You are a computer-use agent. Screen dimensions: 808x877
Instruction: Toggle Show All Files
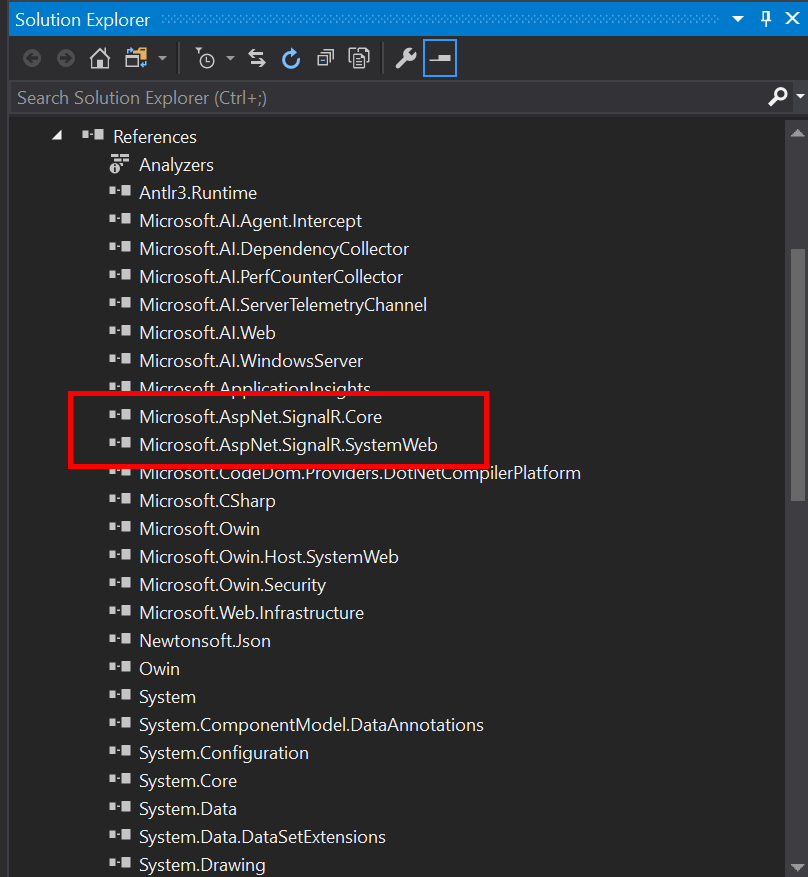[359, 58]
